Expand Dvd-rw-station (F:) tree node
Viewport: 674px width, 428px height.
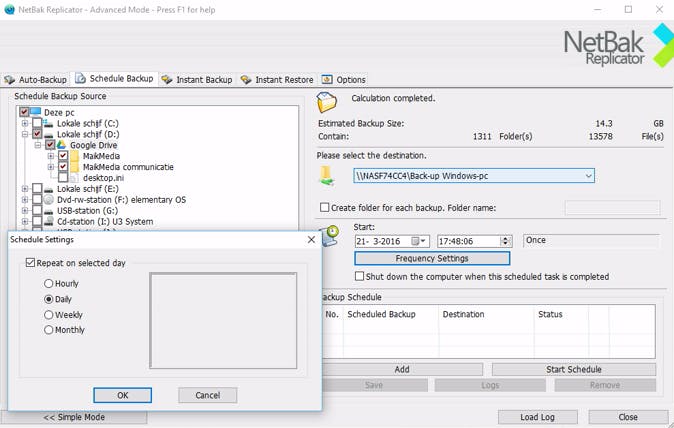tap(25, 199)
